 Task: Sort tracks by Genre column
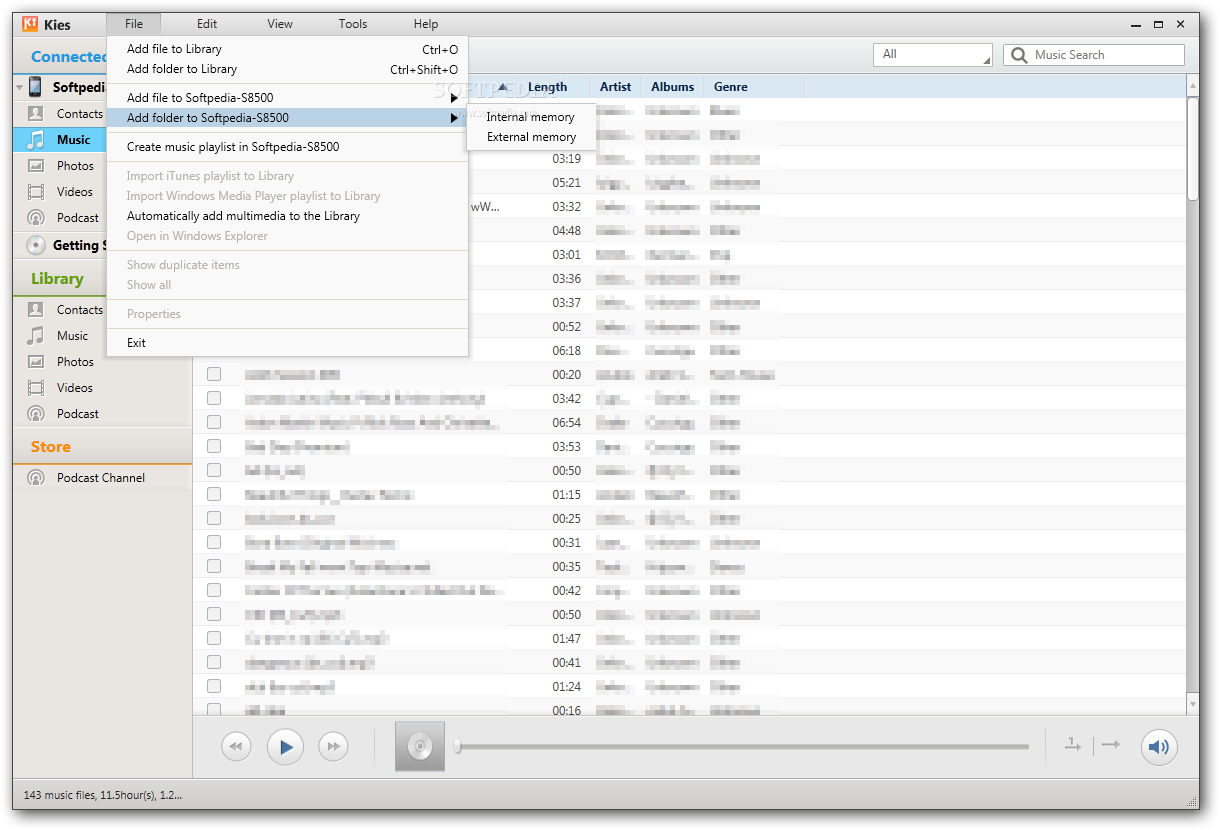click(x=730, y=87)
